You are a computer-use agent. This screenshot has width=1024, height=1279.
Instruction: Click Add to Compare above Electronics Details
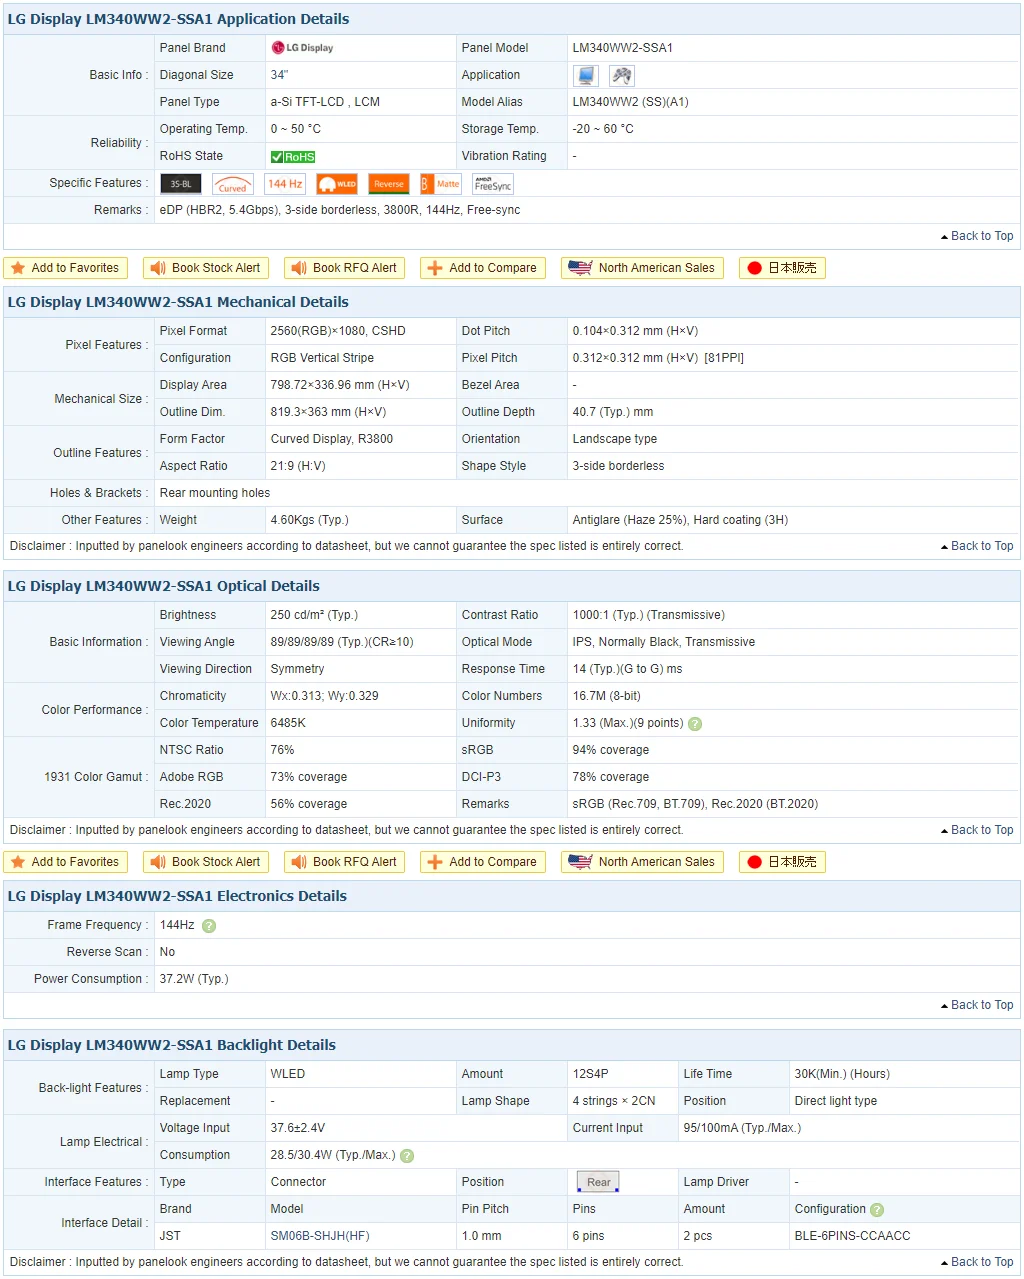click(x=483, y=862)
